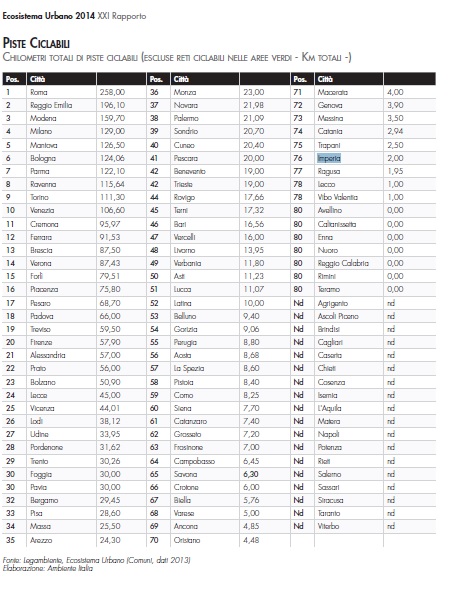Click the first Città column header
The width and height of the screenshot is (469, 607).
click(38, 79)
